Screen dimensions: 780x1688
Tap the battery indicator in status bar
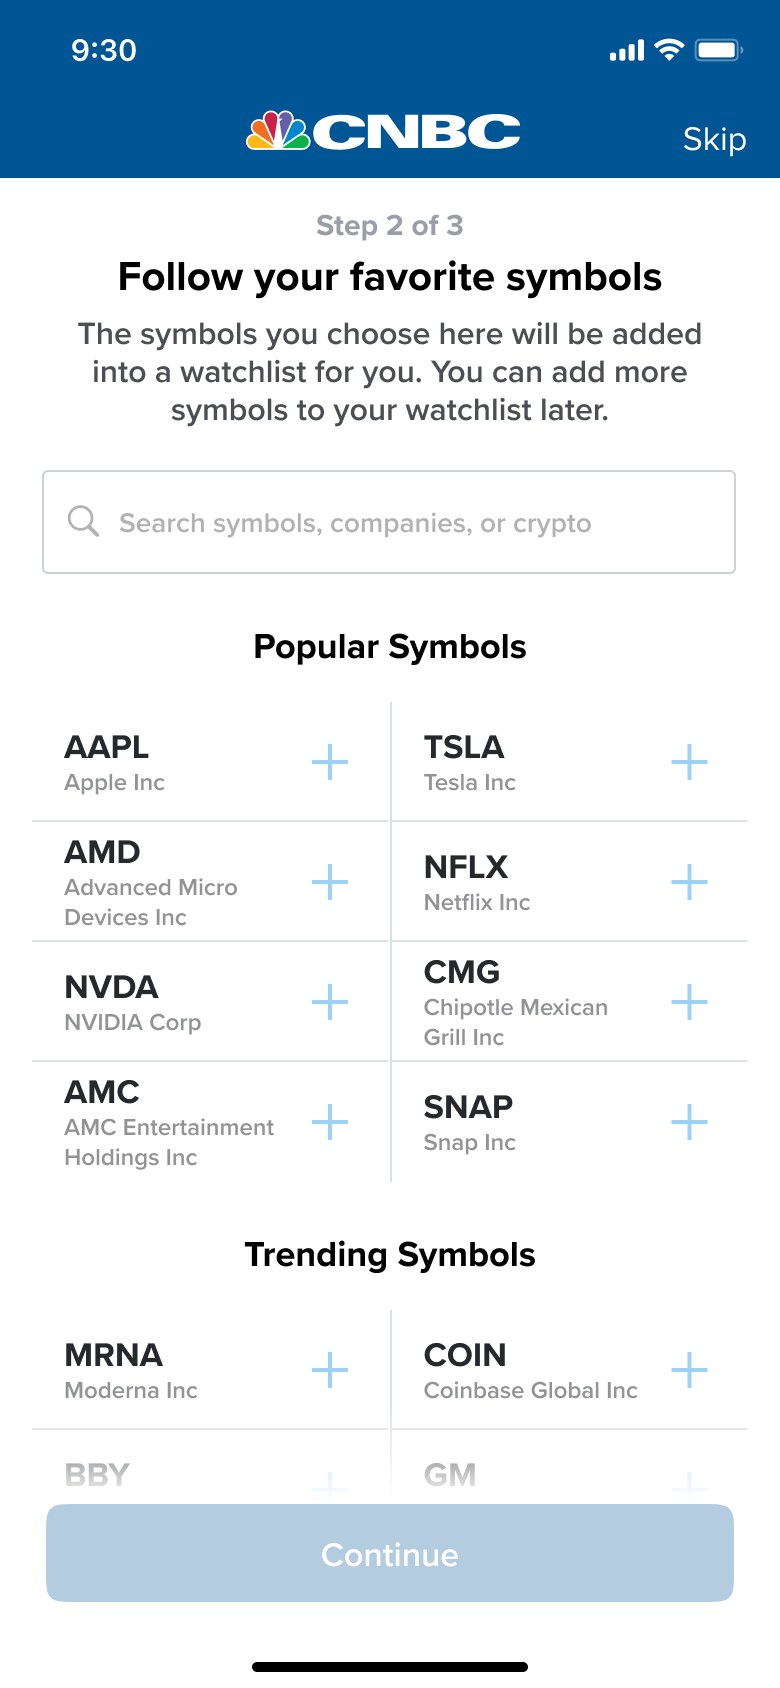tap(718, 50)
